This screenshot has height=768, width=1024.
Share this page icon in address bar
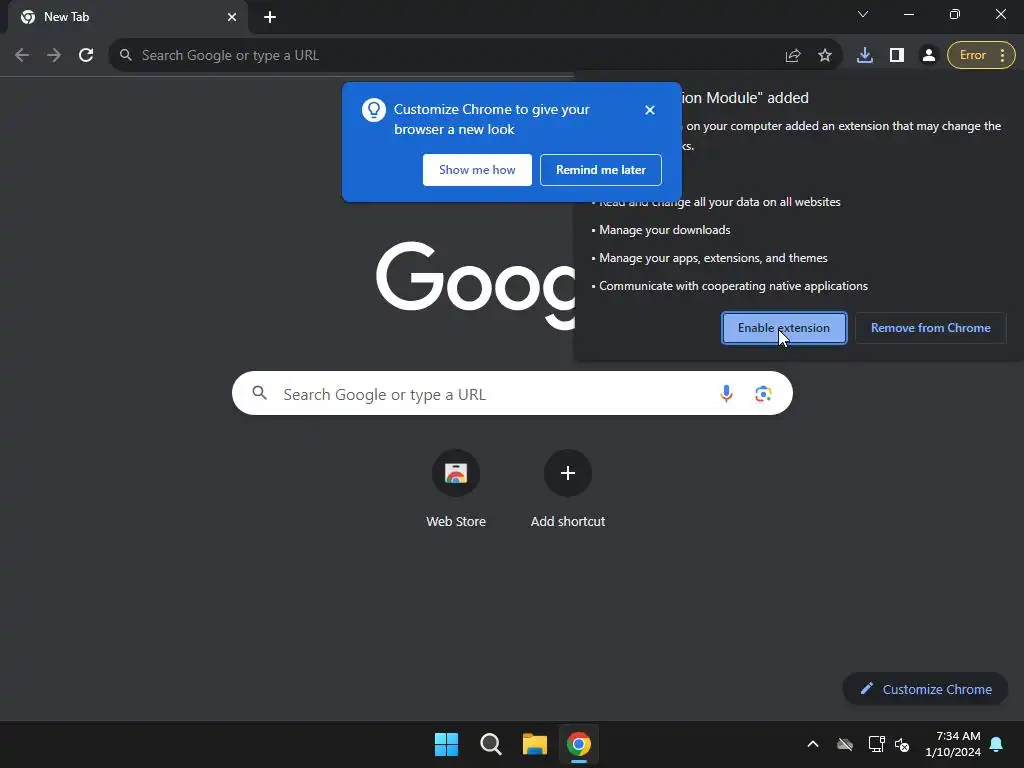click(793, 56)
